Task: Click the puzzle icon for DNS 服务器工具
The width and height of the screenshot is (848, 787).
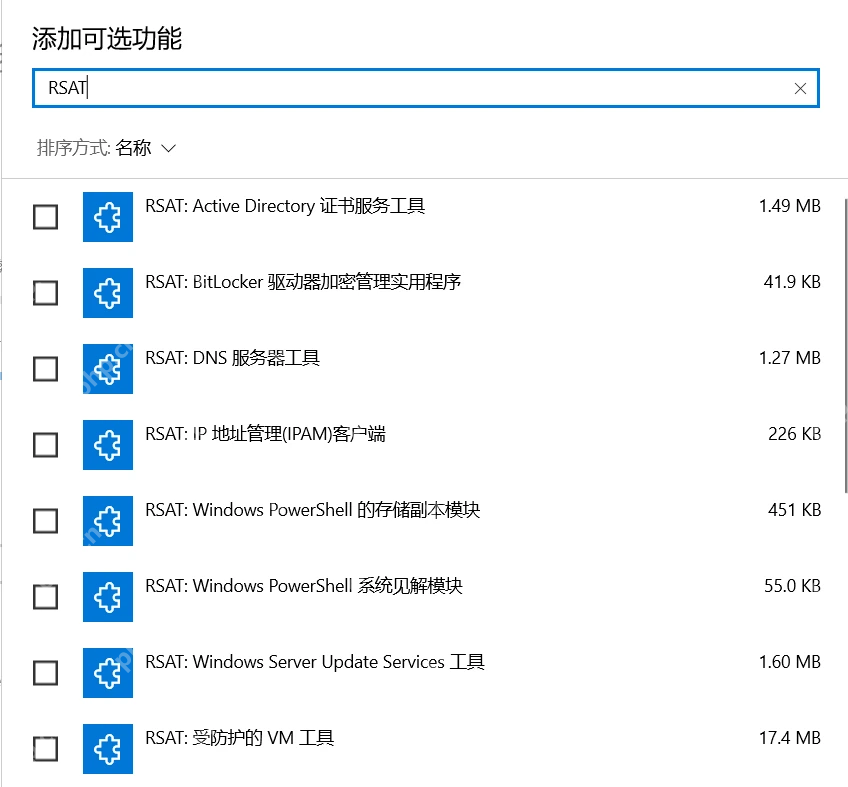Action: [x=108, y=369]
